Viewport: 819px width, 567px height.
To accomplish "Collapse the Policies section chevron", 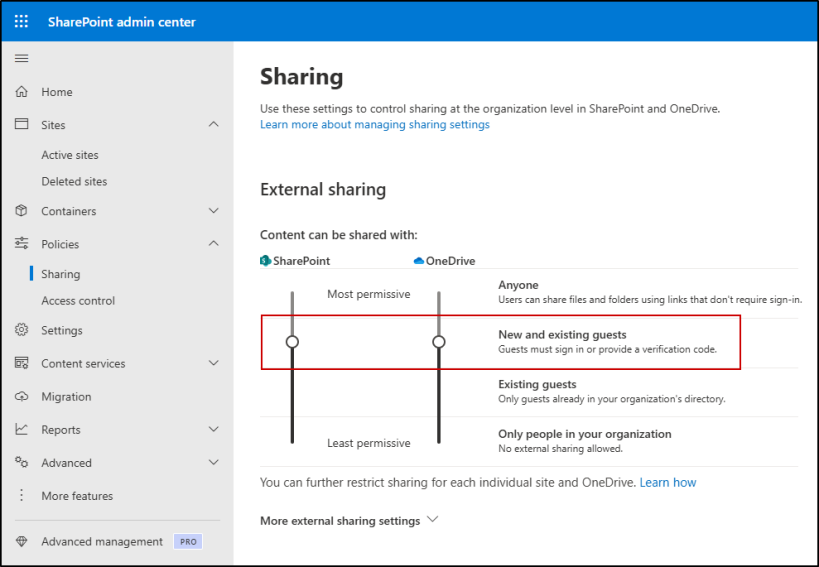I will pos(214,243).
